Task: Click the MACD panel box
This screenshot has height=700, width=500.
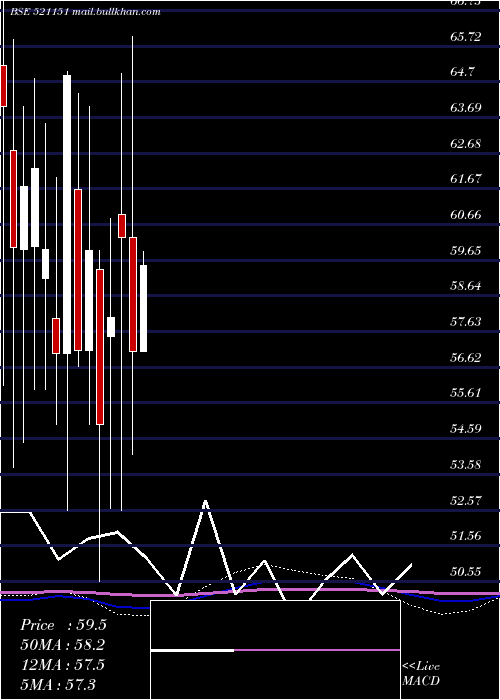Action: click(x=275, y=650)
